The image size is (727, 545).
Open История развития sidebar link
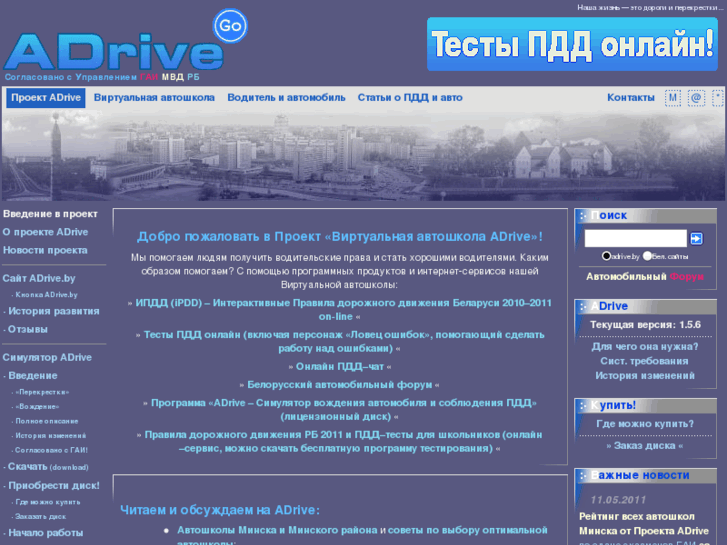click(x=54, y=311)
